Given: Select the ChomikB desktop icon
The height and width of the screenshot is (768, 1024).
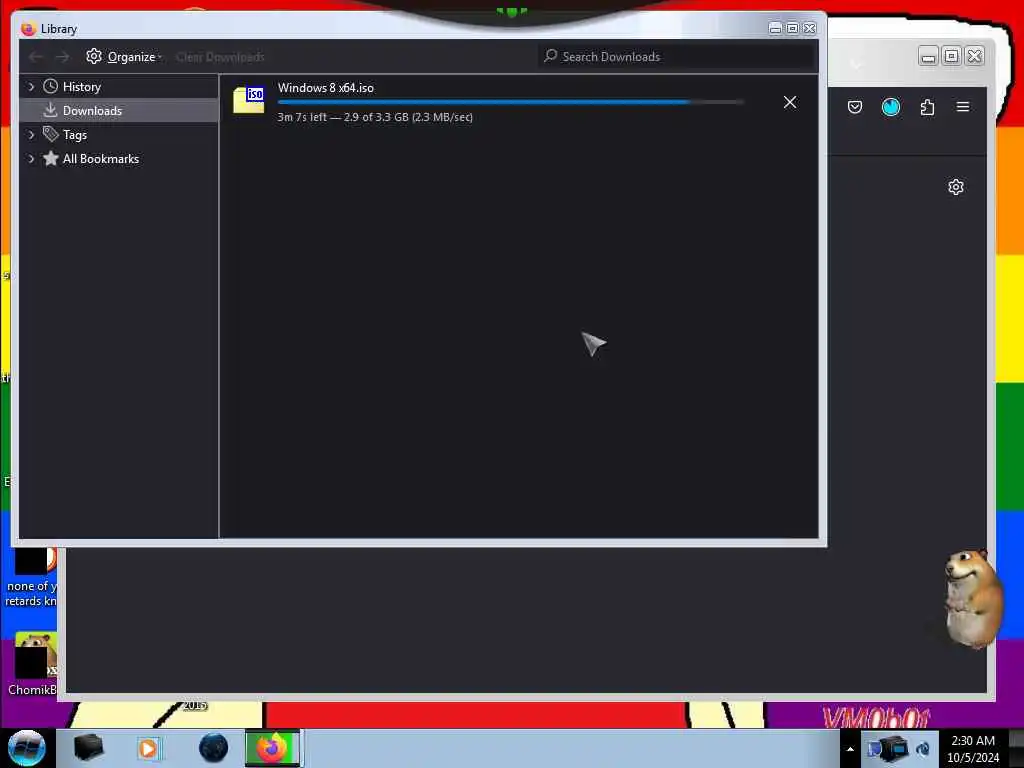Looking at the screenshot, I should click(x=32, y=664).
